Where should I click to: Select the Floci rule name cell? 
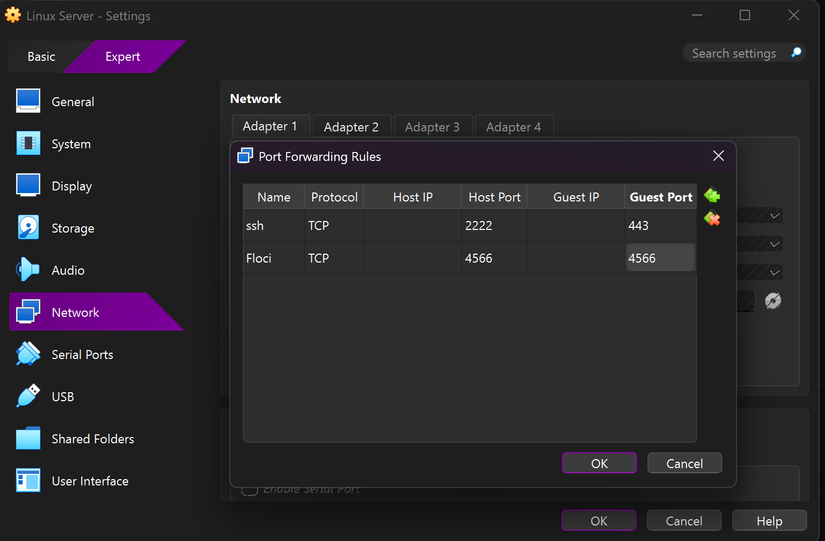(x=274, y=258)
